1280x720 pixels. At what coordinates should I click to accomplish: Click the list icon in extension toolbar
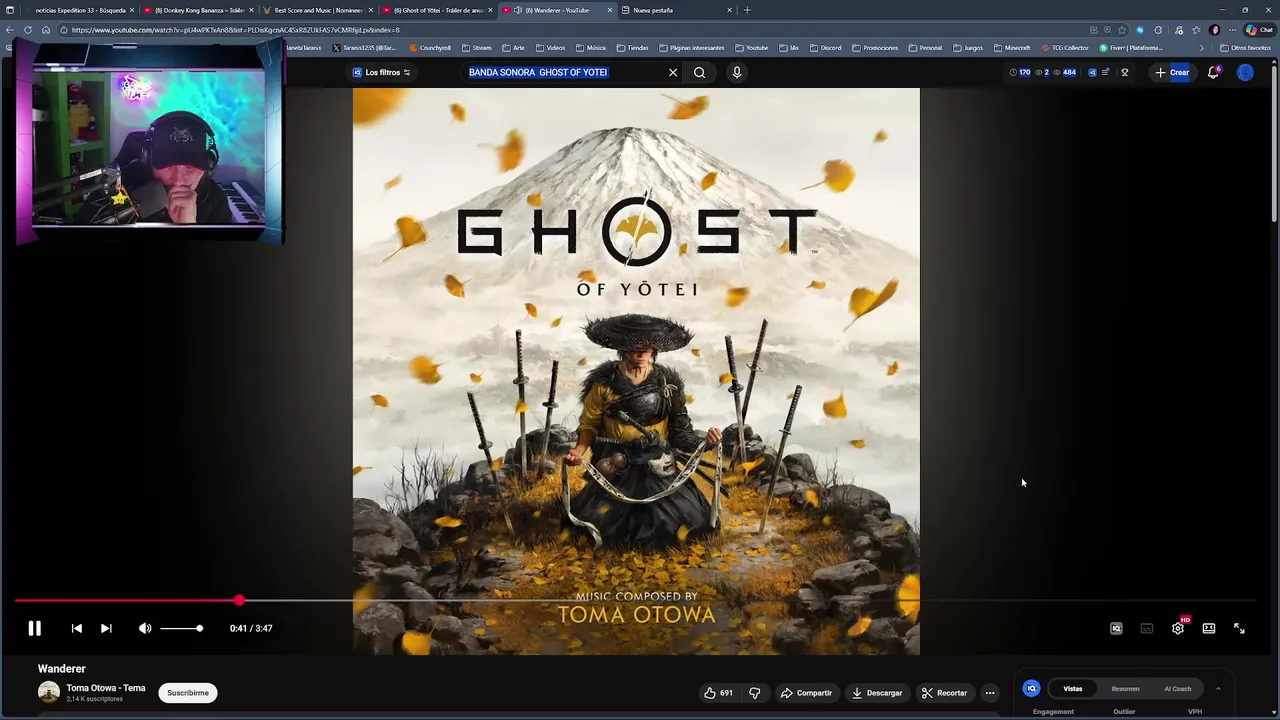pos(1105,72)
